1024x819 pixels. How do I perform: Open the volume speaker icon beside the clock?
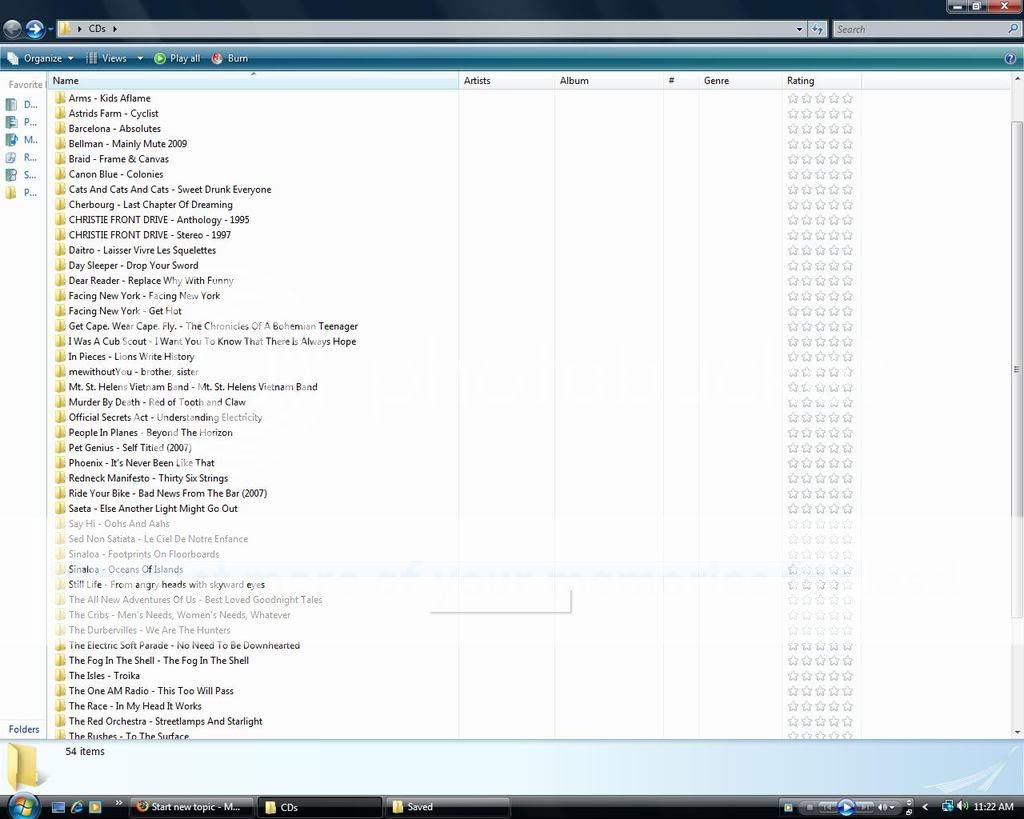pos(963,807)
